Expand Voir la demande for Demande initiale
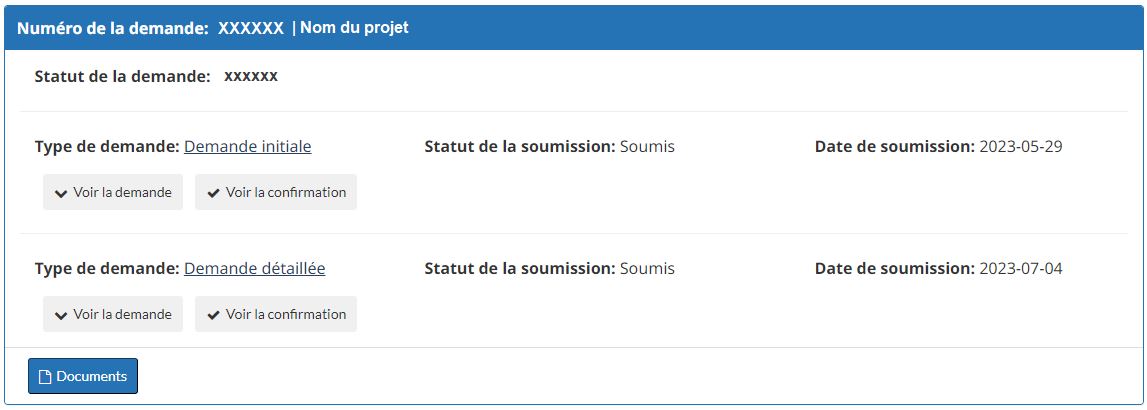The image size is (1147, 410). tap(113, 192)
